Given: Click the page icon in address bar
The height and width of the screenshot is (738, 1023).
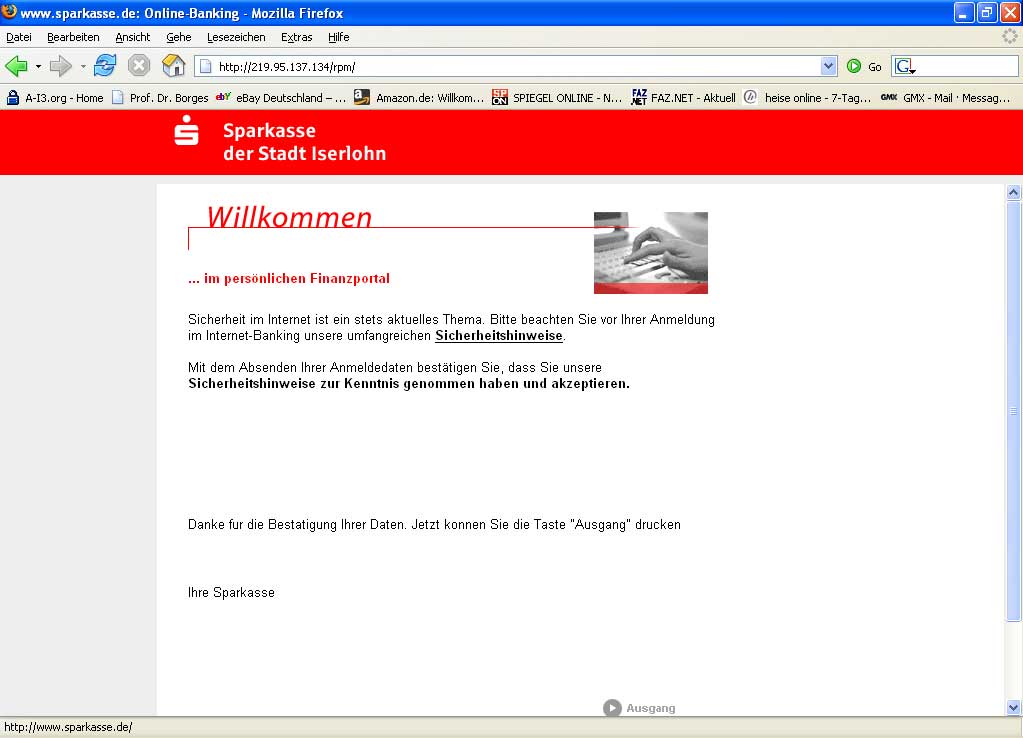Looking at the screenshot, I should 206,67.
